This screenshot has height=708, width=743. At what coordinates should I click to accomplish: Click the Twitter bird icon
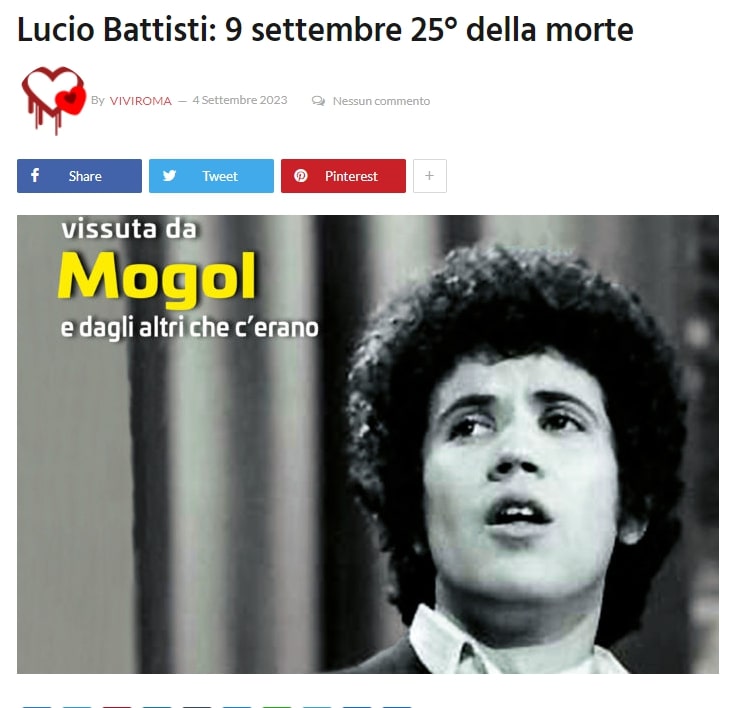[x=169, y=176]
